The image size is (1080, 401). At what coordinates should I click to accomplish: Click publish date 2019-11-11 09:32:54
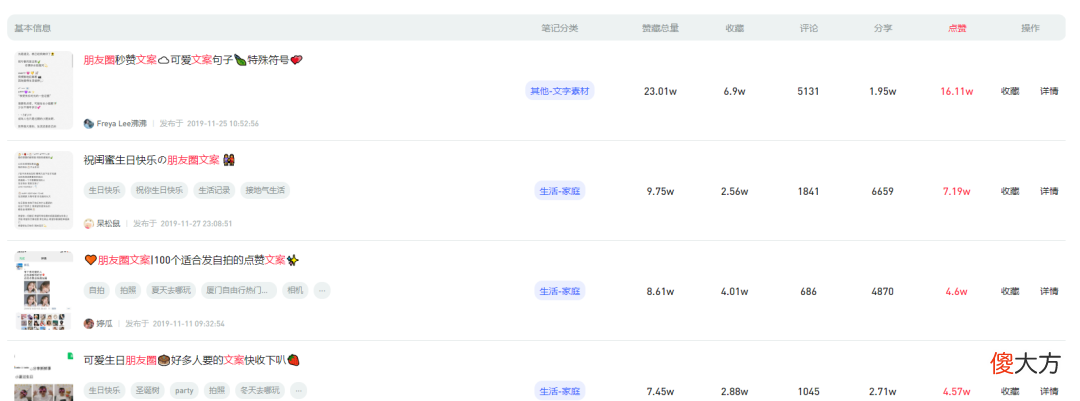pyautogui.click(x=188, y=323)
